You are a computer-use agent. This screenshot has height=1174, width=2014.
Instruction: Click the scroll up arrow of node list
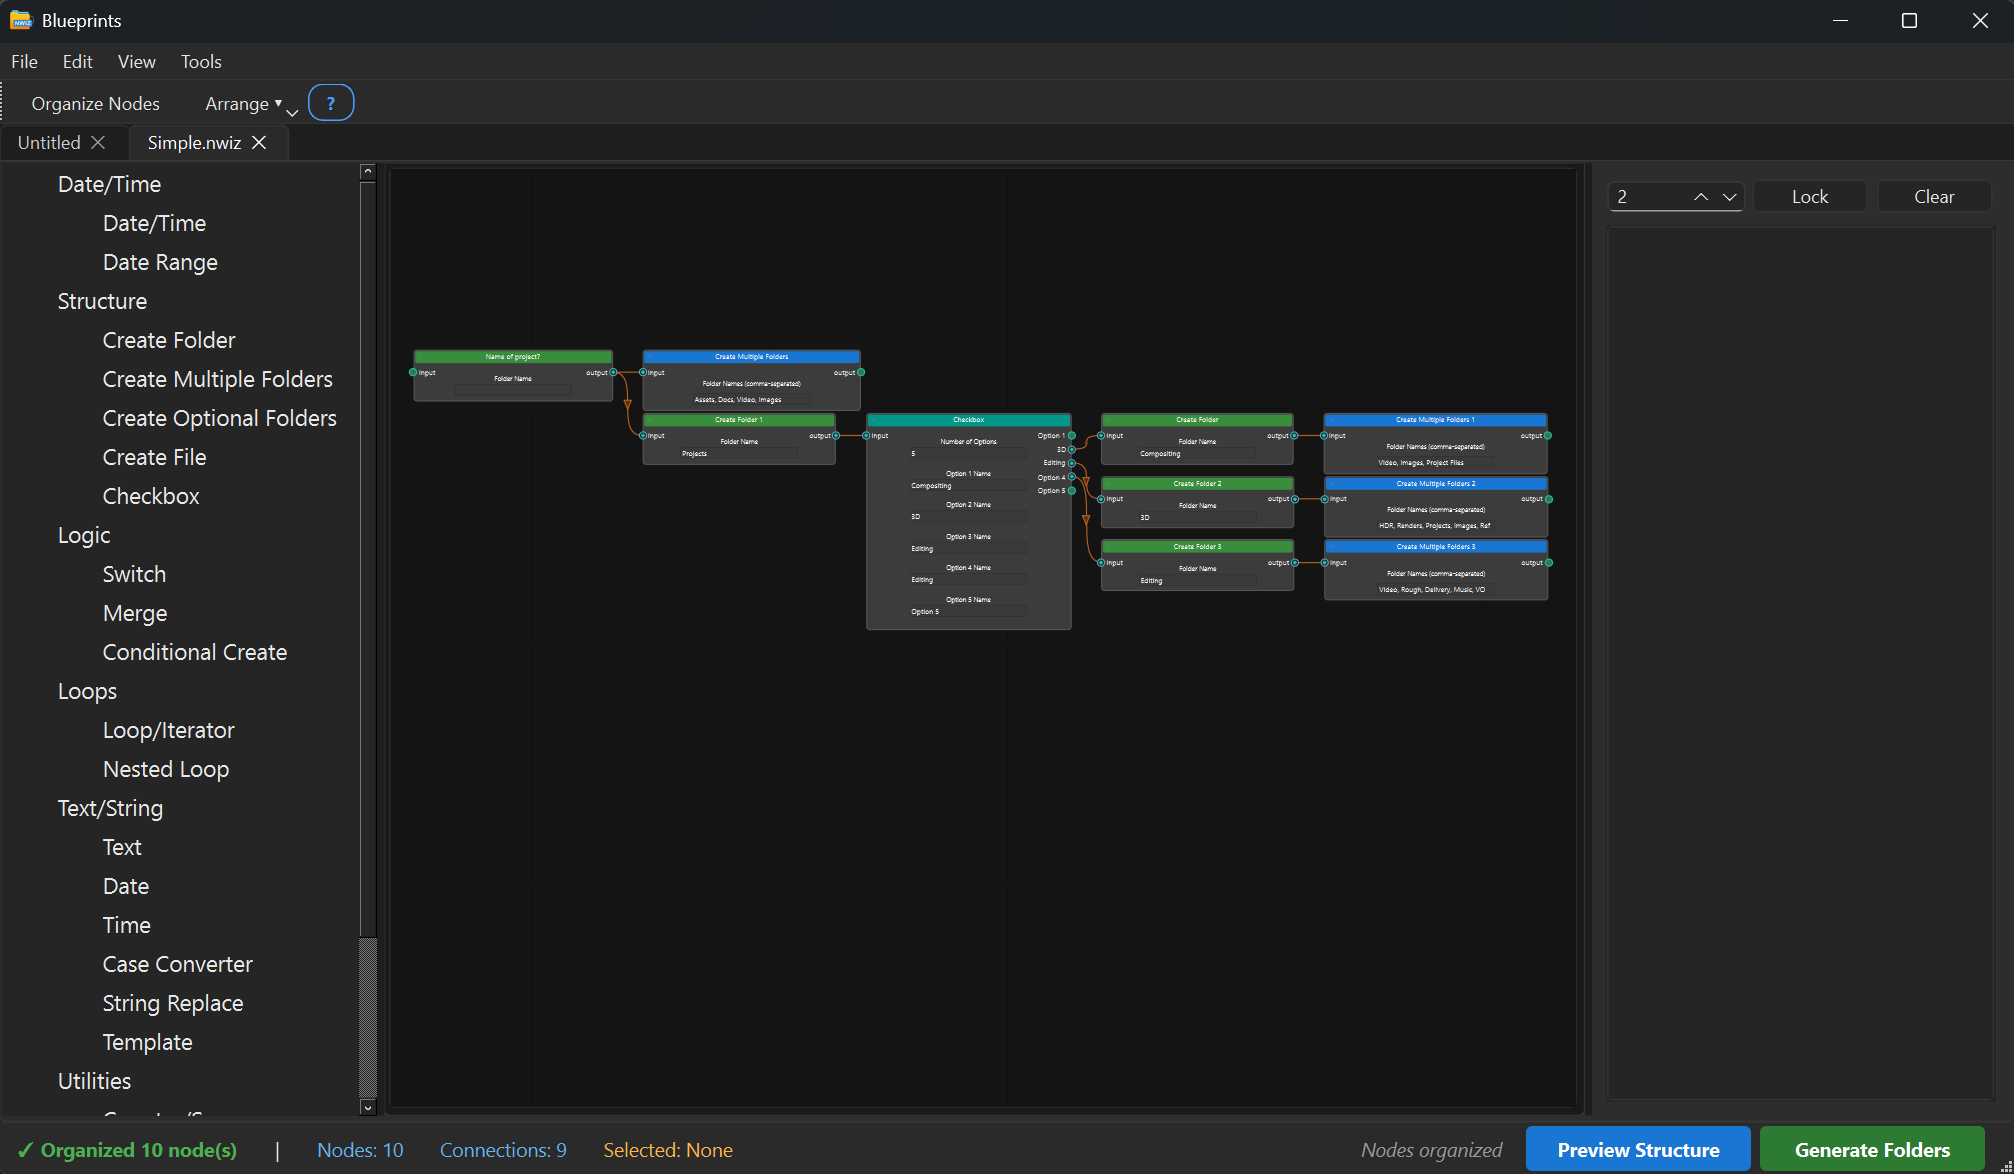pos(367,172)
